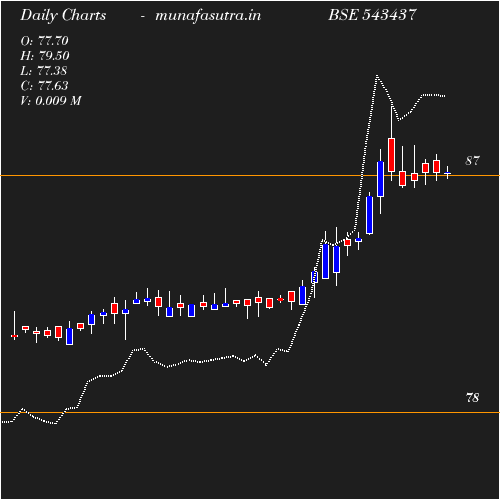Click the munafasutra.in site label
The image size is (500, 500).
pyautogui.click(x=208, y=16)
